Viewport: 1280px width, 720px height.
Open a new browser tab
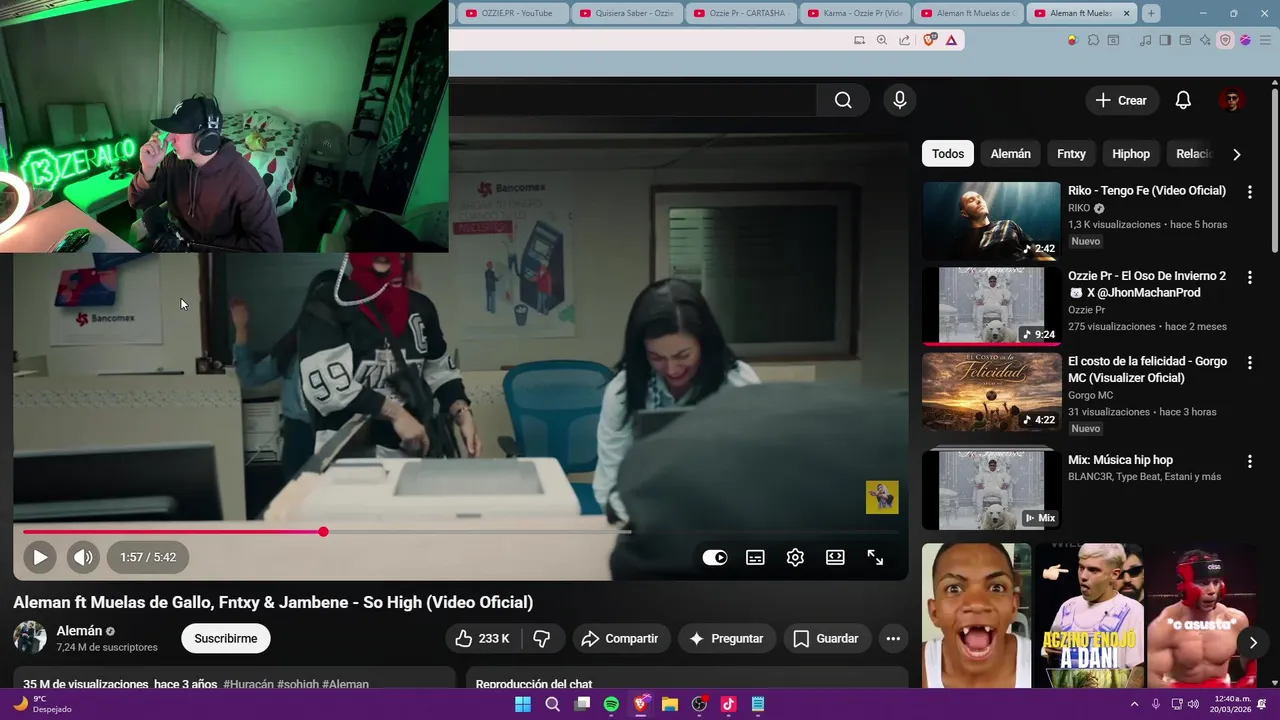[x=1152, y=13]
